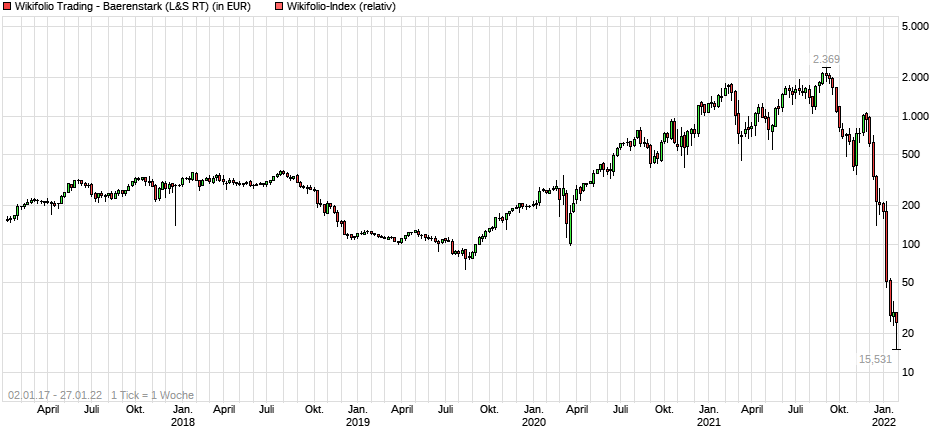Click the March 2020 crash candle near 100
940x435 pixels.
click(x=570, y=226)
